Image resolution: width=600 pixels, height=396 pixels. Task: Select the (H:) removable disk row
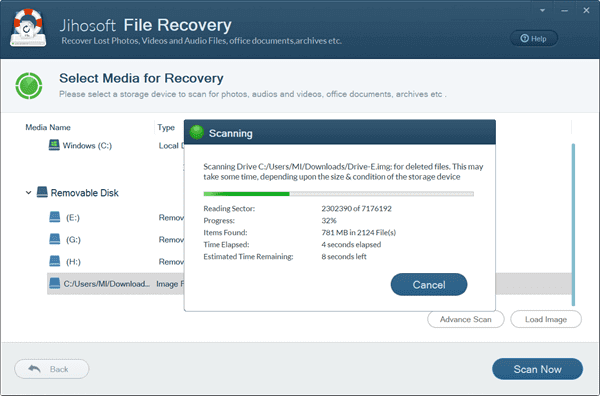point(116,262)
